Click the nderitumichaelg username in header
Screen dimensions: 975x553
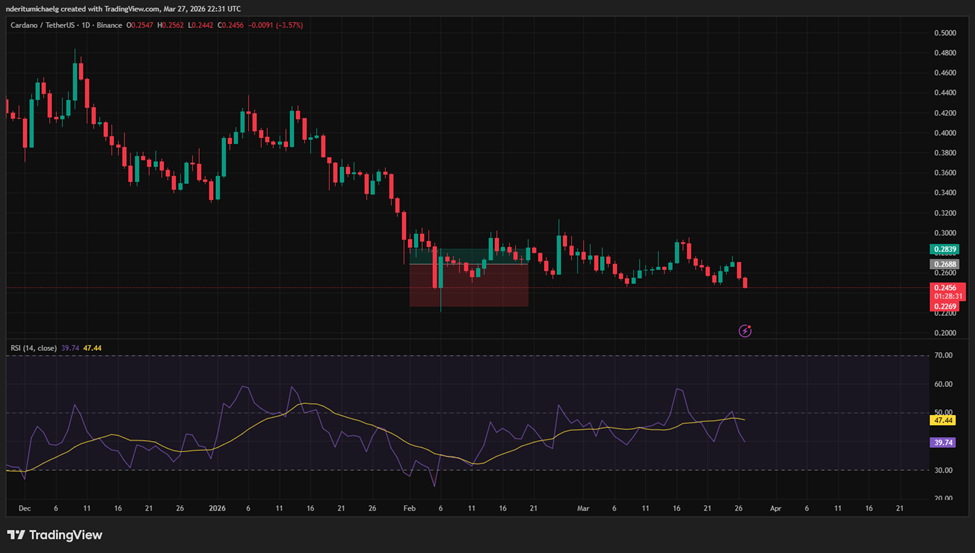39,8
